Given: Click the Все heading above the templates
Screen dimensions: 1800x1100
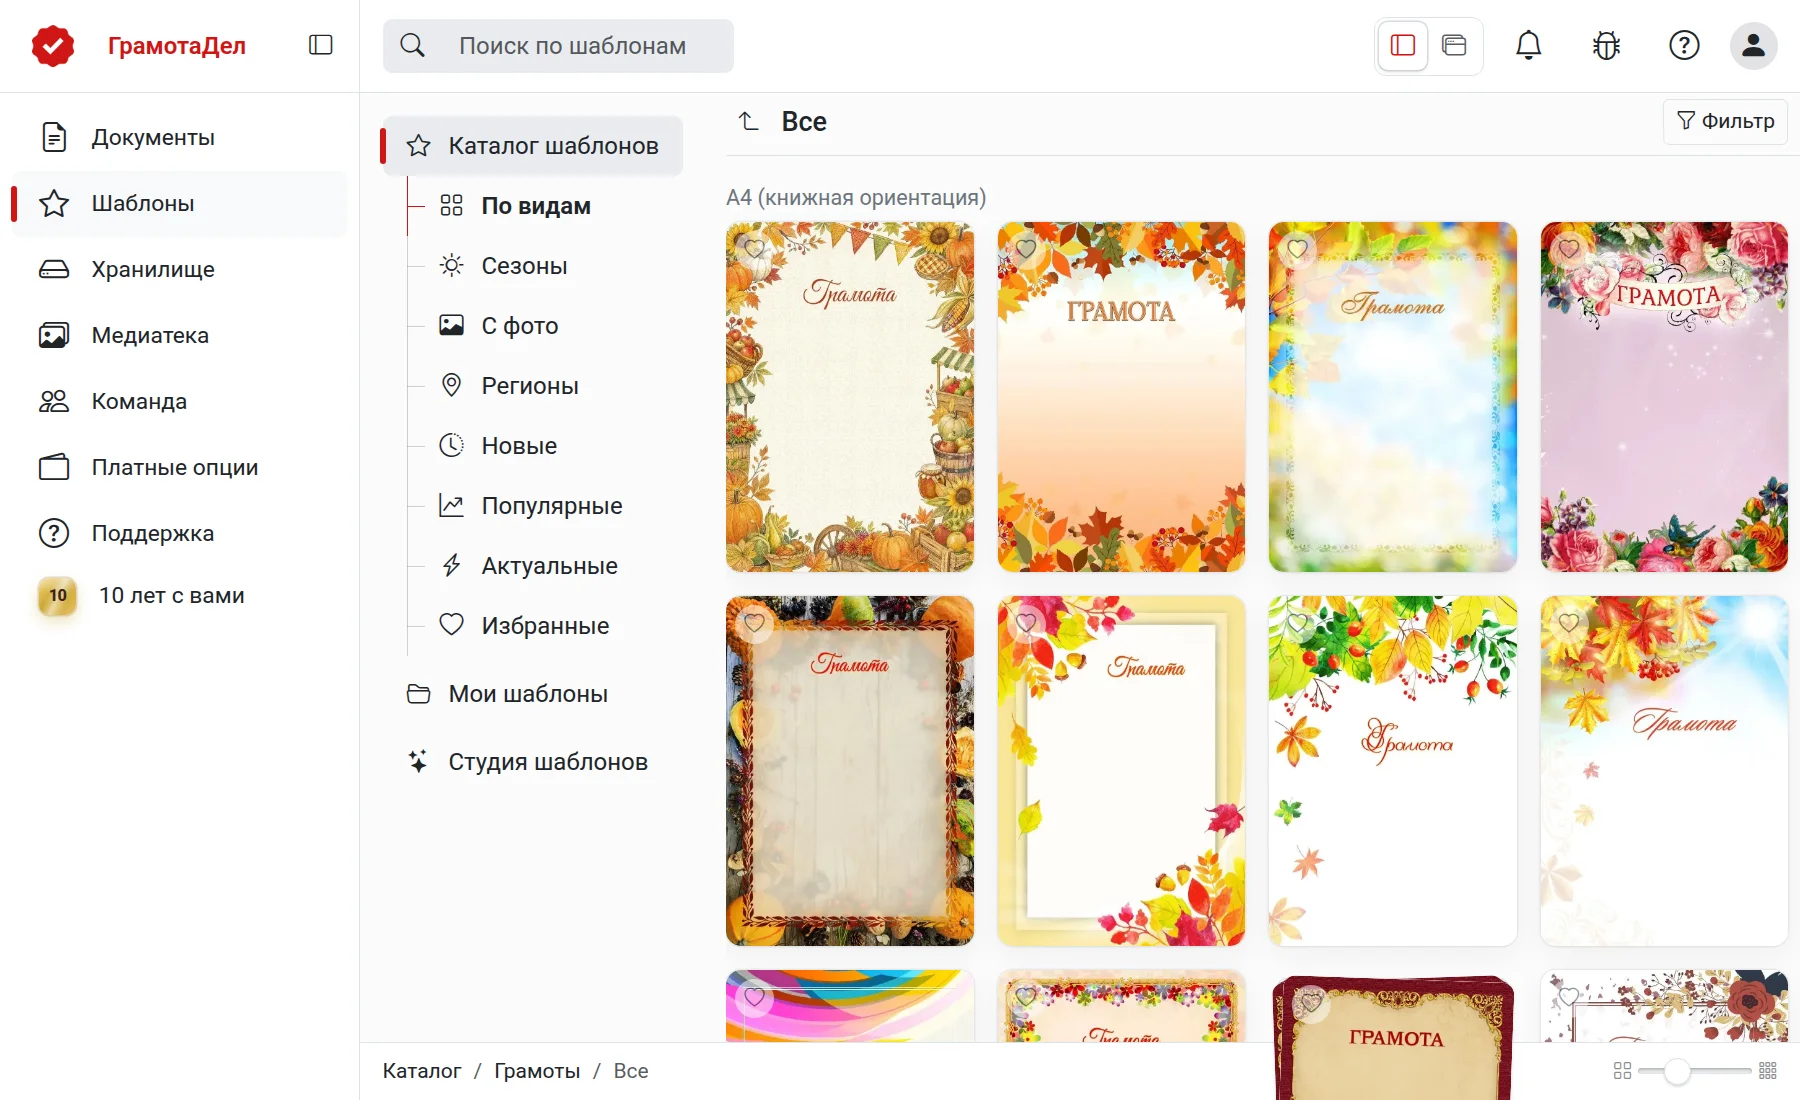Looking at the screenshot, I should (804, 122).
